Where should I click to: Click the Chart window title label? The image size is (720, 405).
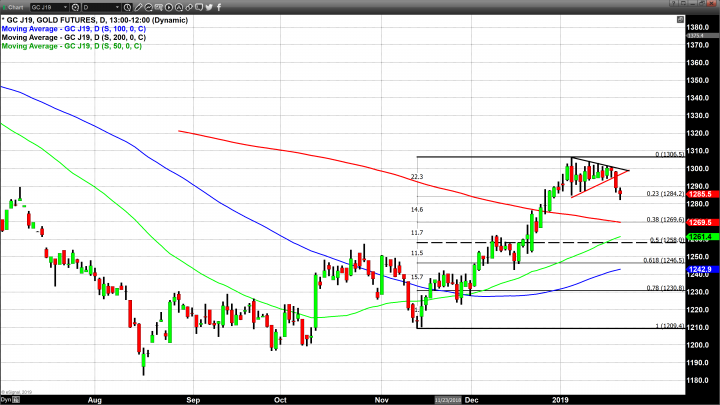(16, 7)
